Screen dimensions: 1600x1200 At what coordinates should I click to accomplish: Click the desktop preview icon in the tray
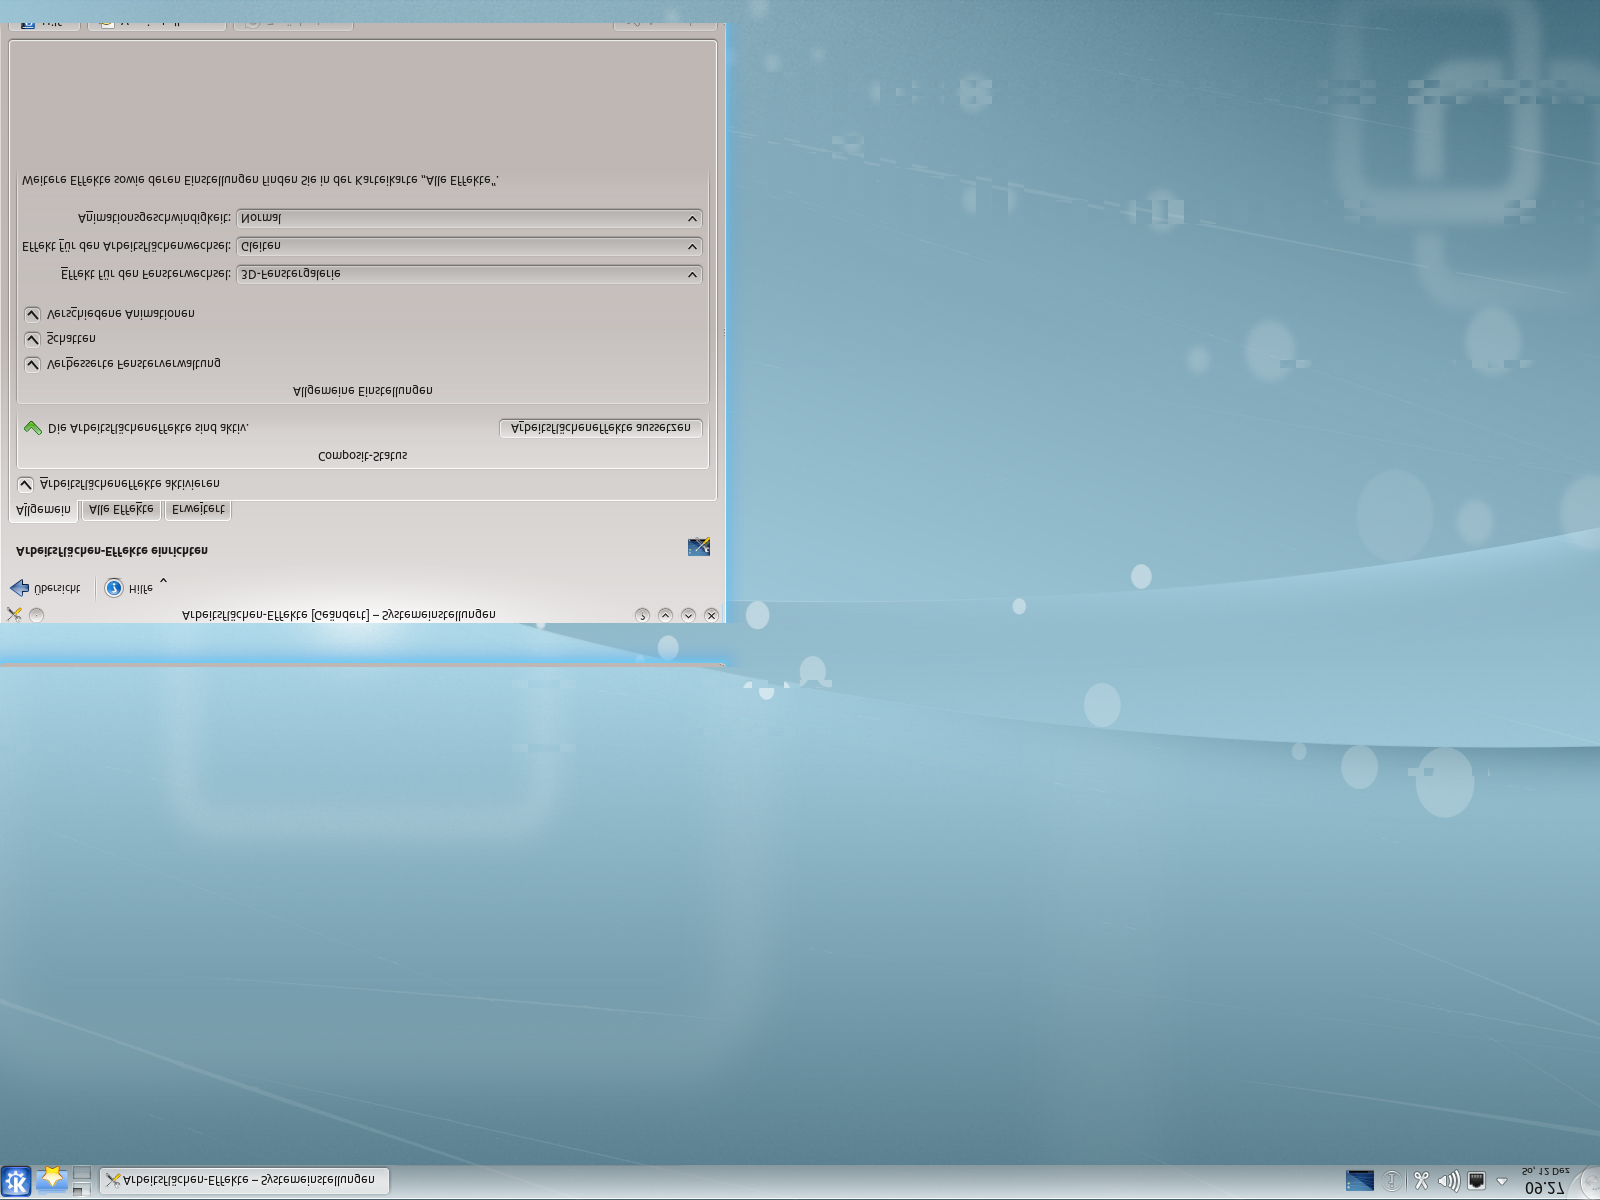point(1359,1181)
